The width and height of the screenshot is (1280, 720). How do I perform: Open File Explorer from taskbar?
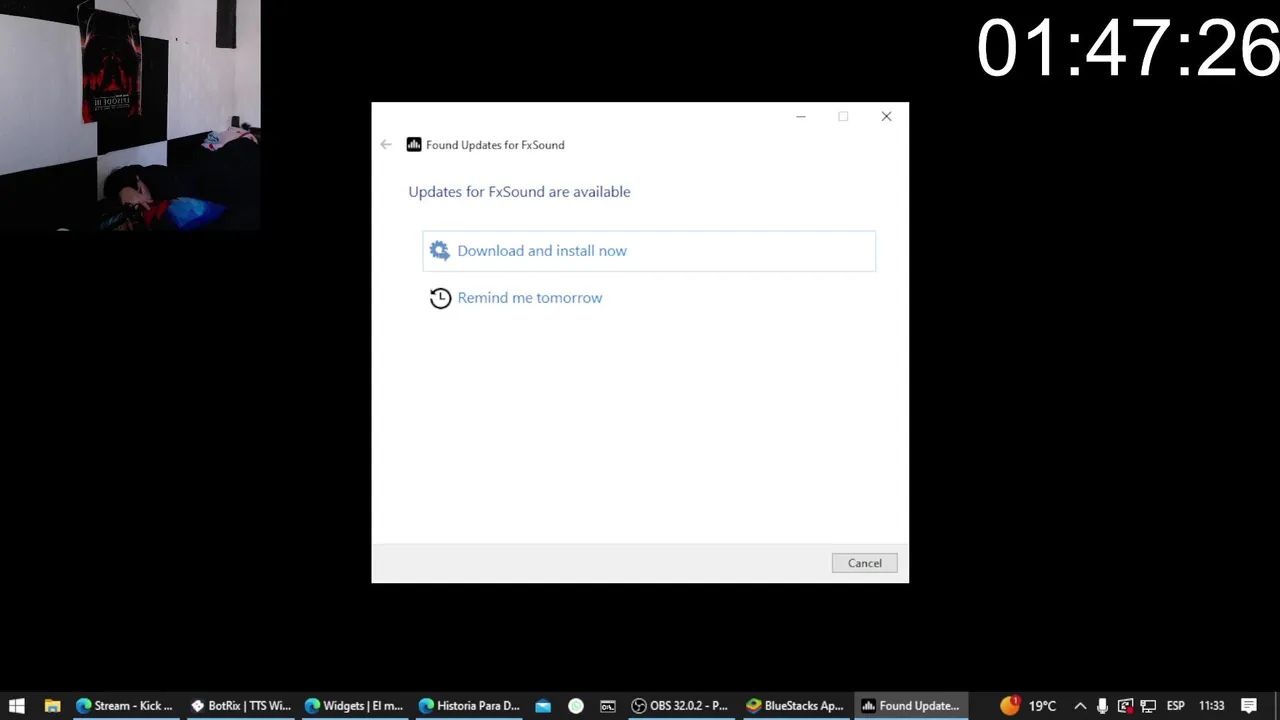click(x=52, y=706)
